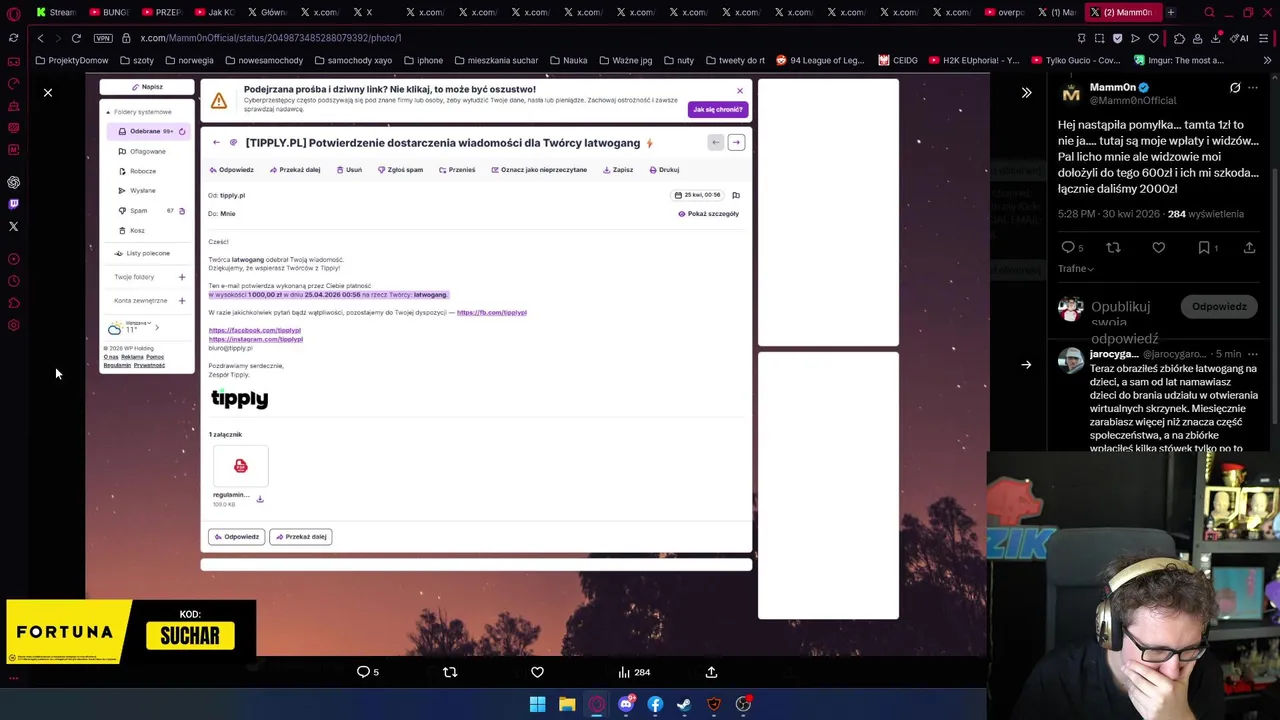This screenshot has height=720, width=1280.
Task: Open MammOn profile avatar in tweet
Action: [x=1071, y=94]
